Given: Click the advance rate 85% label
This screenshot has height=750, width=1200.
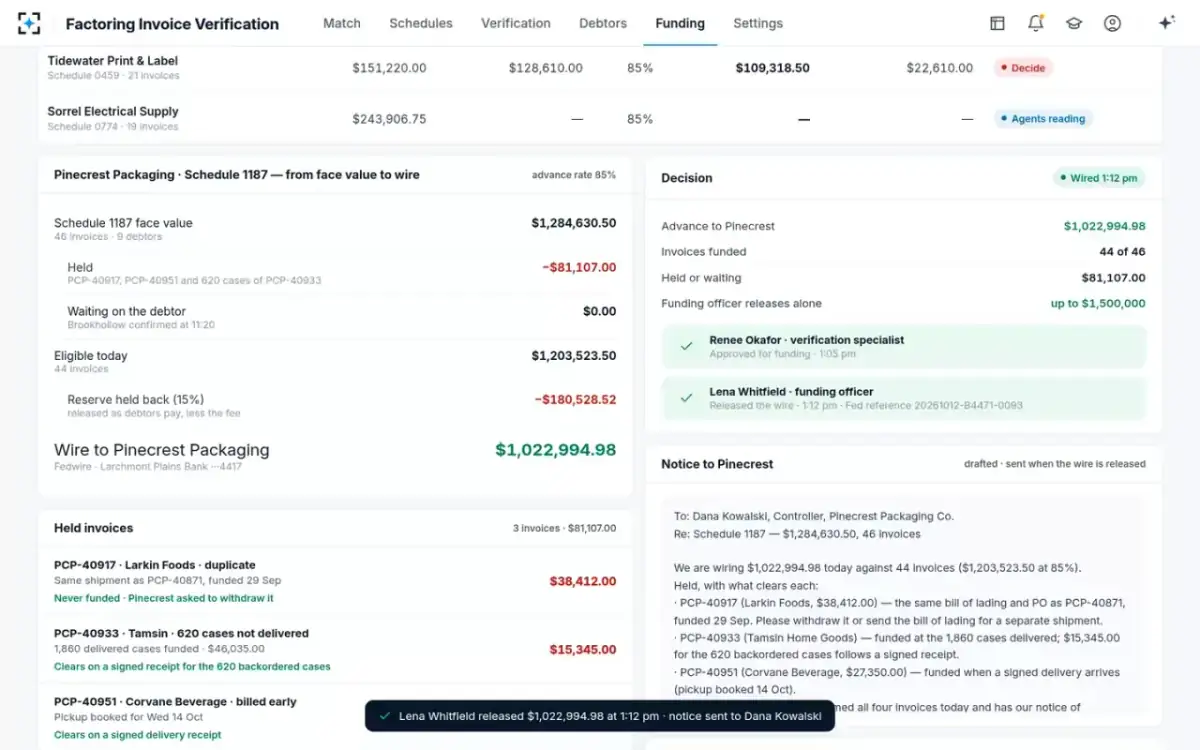Looking at the screenshot, I should point(574,175).
